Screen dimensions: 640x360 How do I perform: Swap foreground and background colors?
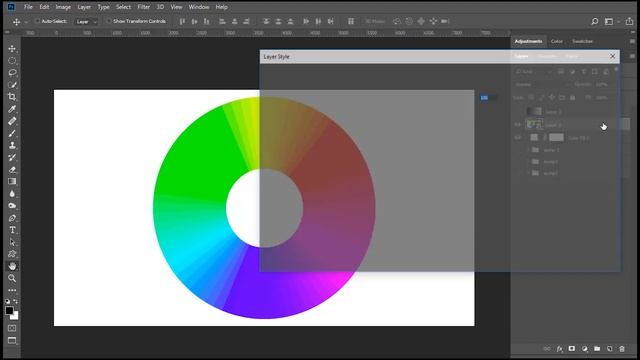(x=16, y=301)
